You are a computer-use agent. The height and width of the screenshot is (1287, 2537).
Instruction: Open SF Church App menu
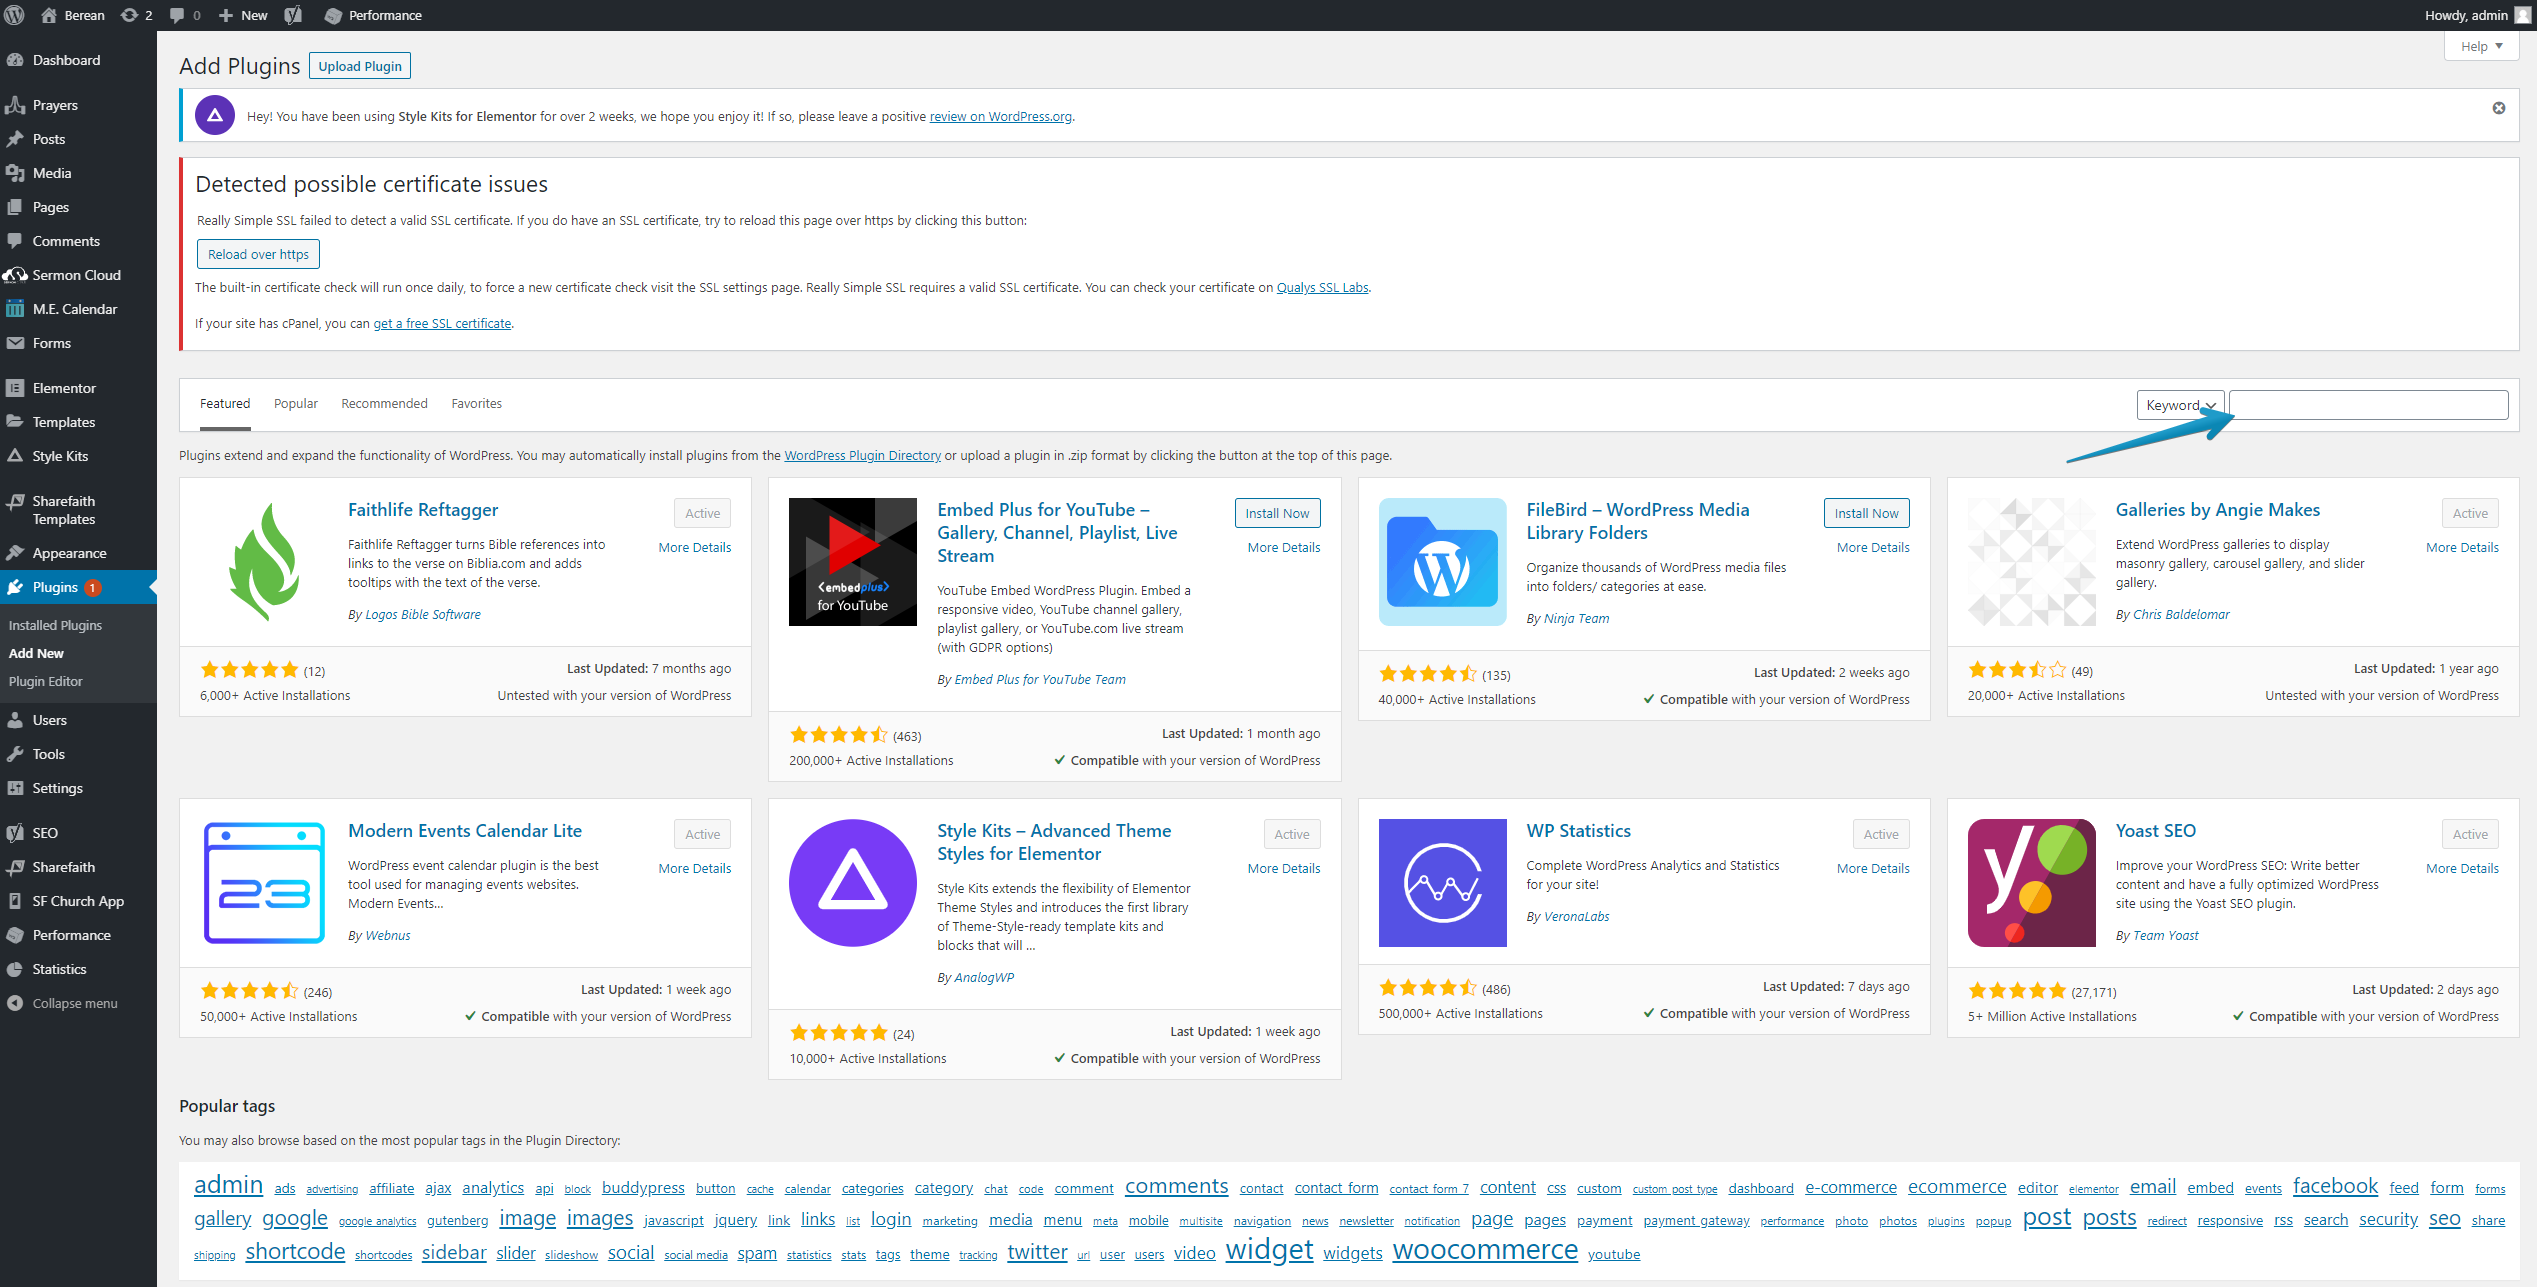click(x=78, y=901)
